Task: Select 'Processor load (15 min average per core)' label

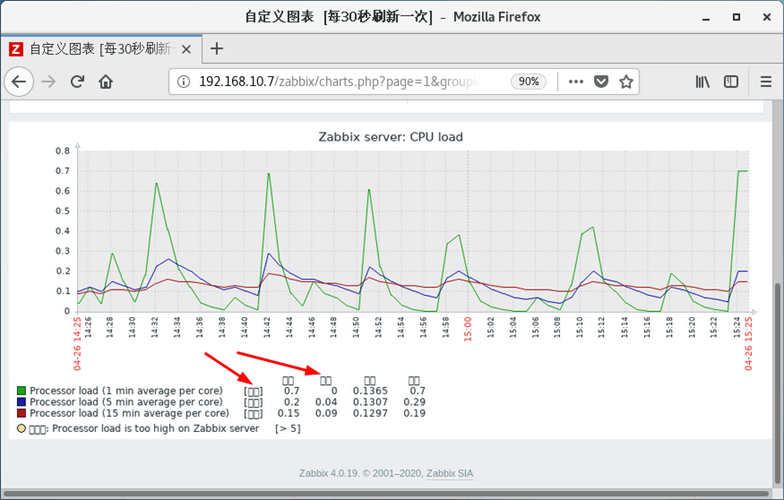Action: pos(129,414)
